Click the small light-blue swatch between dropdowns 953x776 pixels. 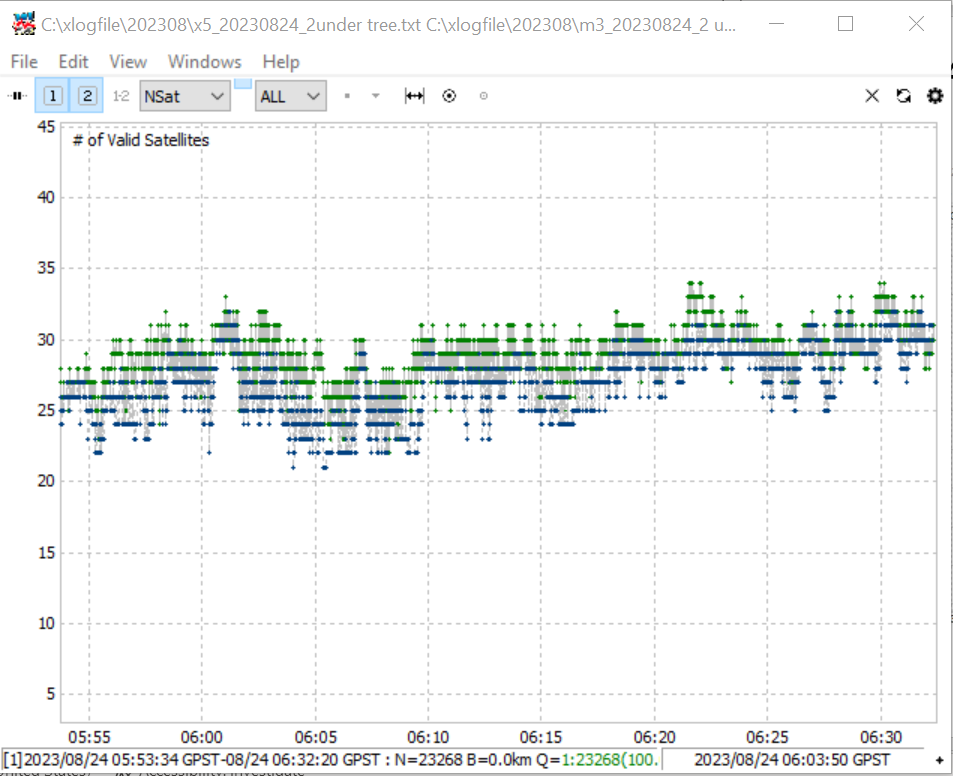[243, 84]
